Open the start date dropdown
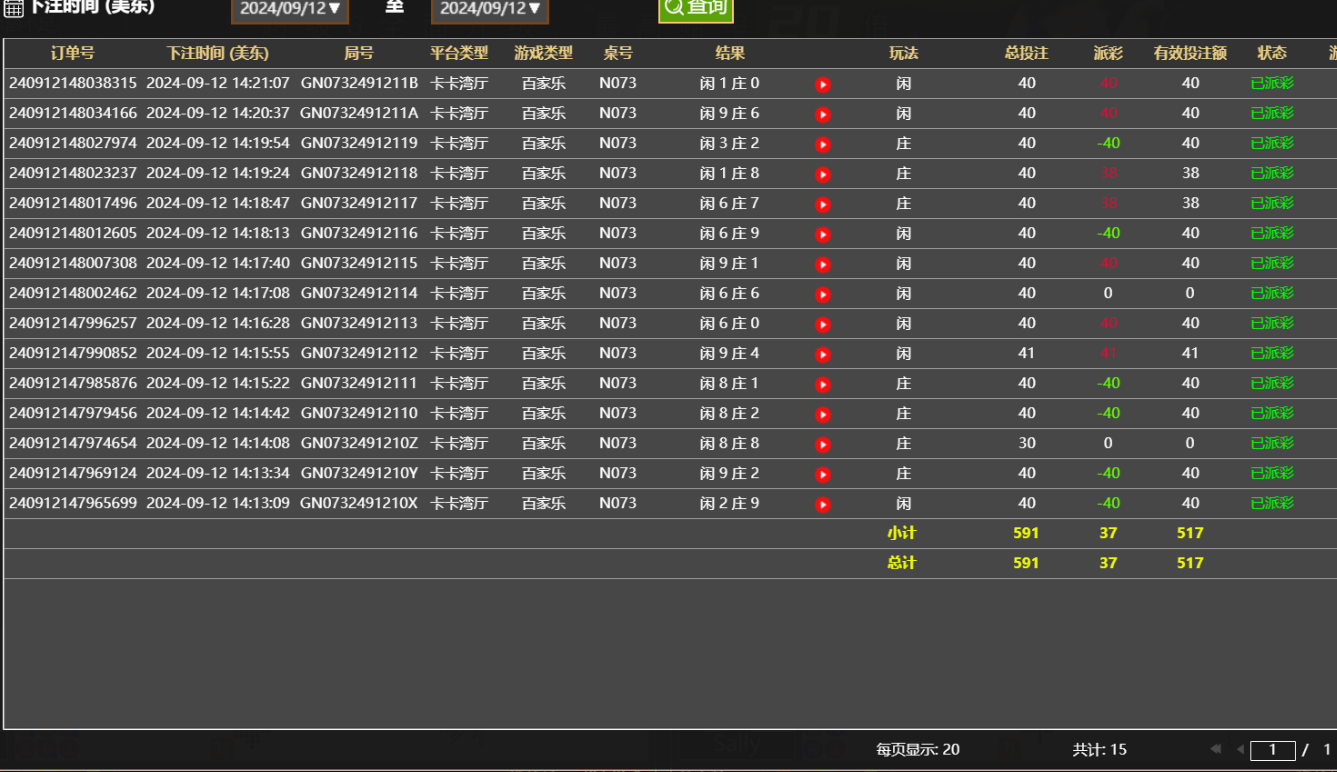 click(290, 9)
